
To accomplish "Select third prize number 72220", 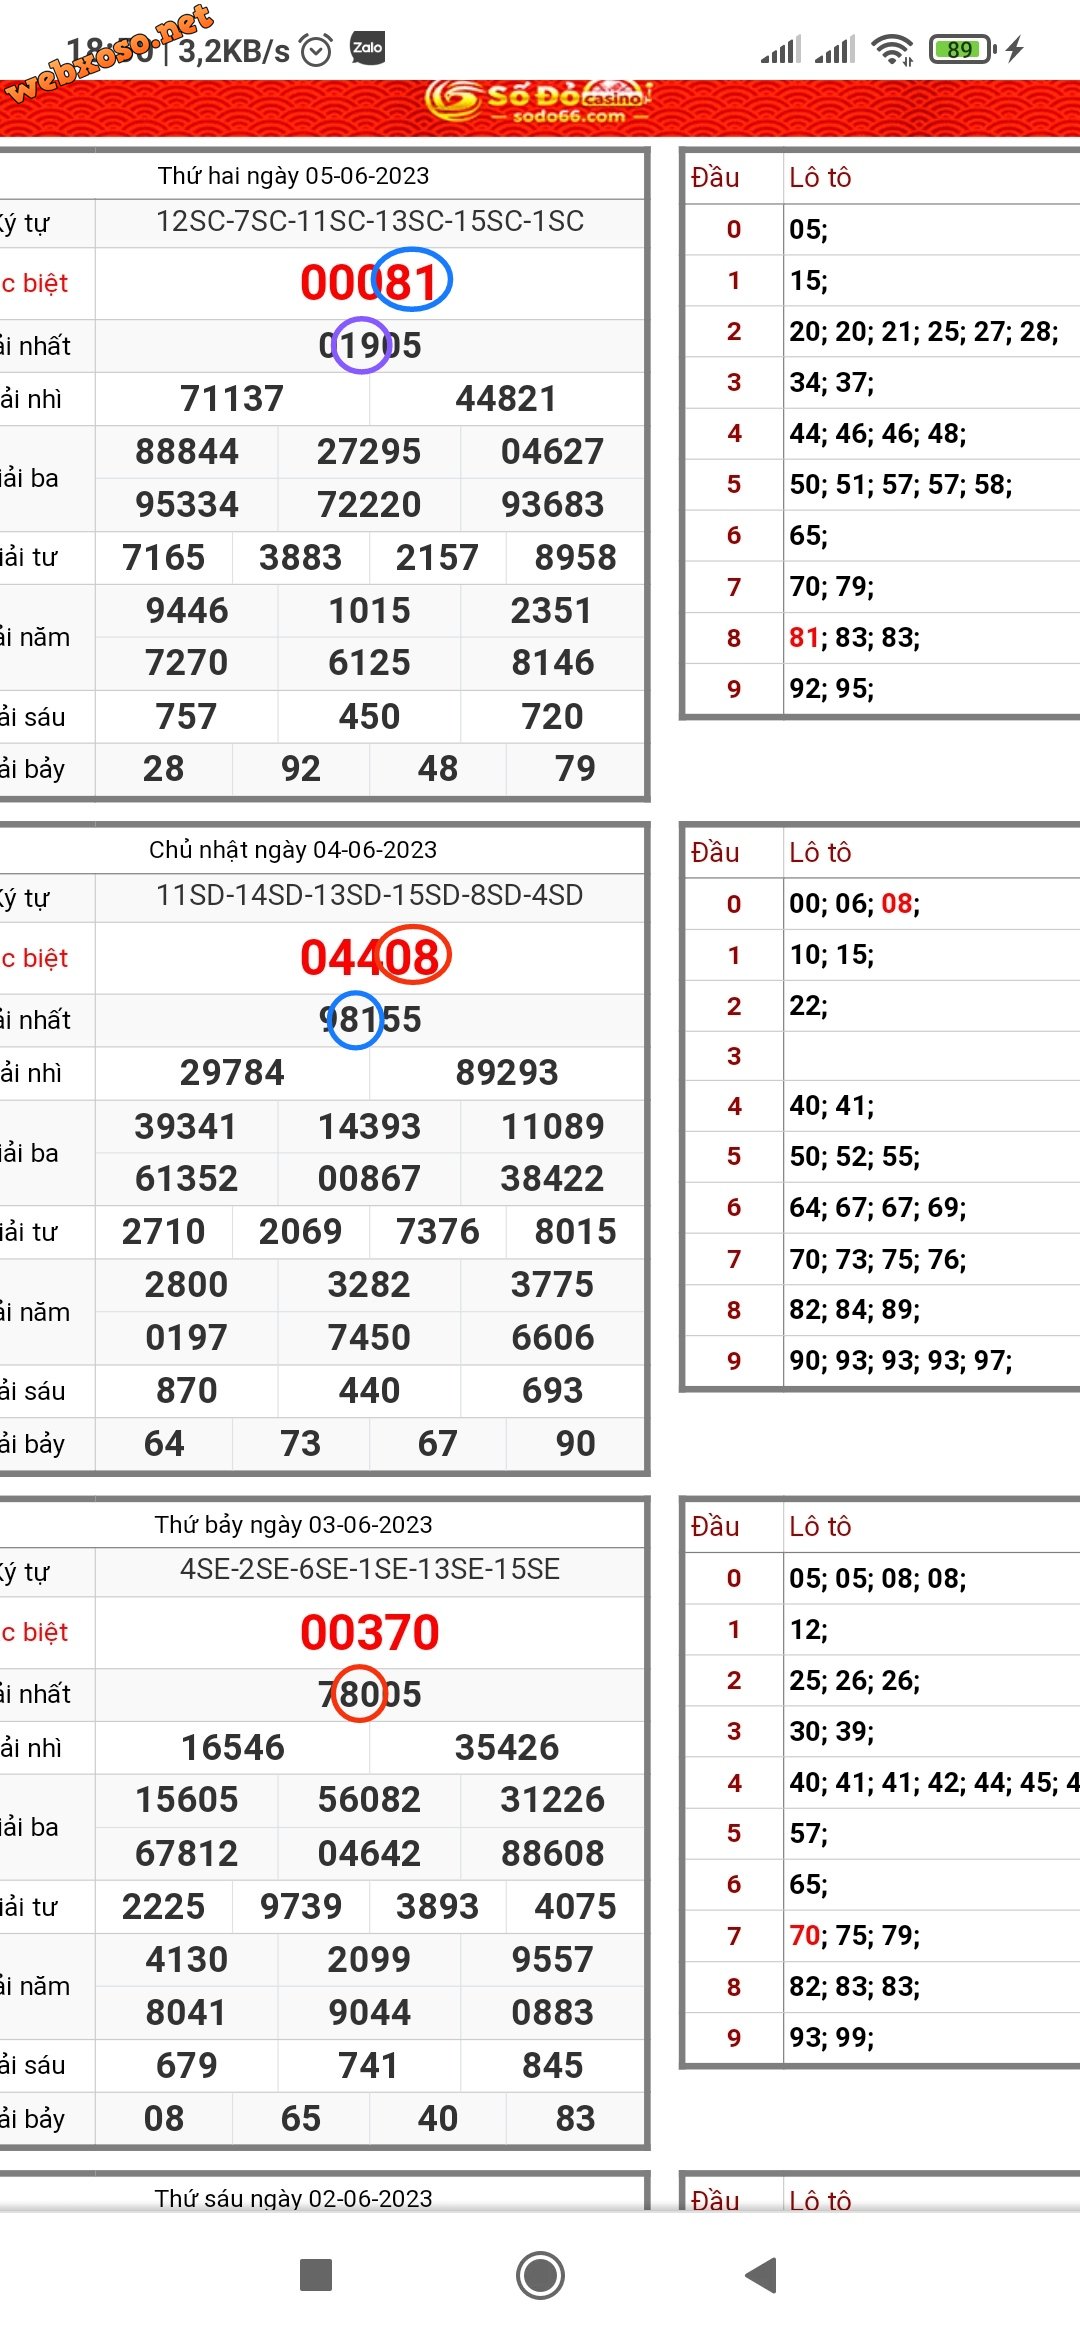I will click(x=369, y=505).
